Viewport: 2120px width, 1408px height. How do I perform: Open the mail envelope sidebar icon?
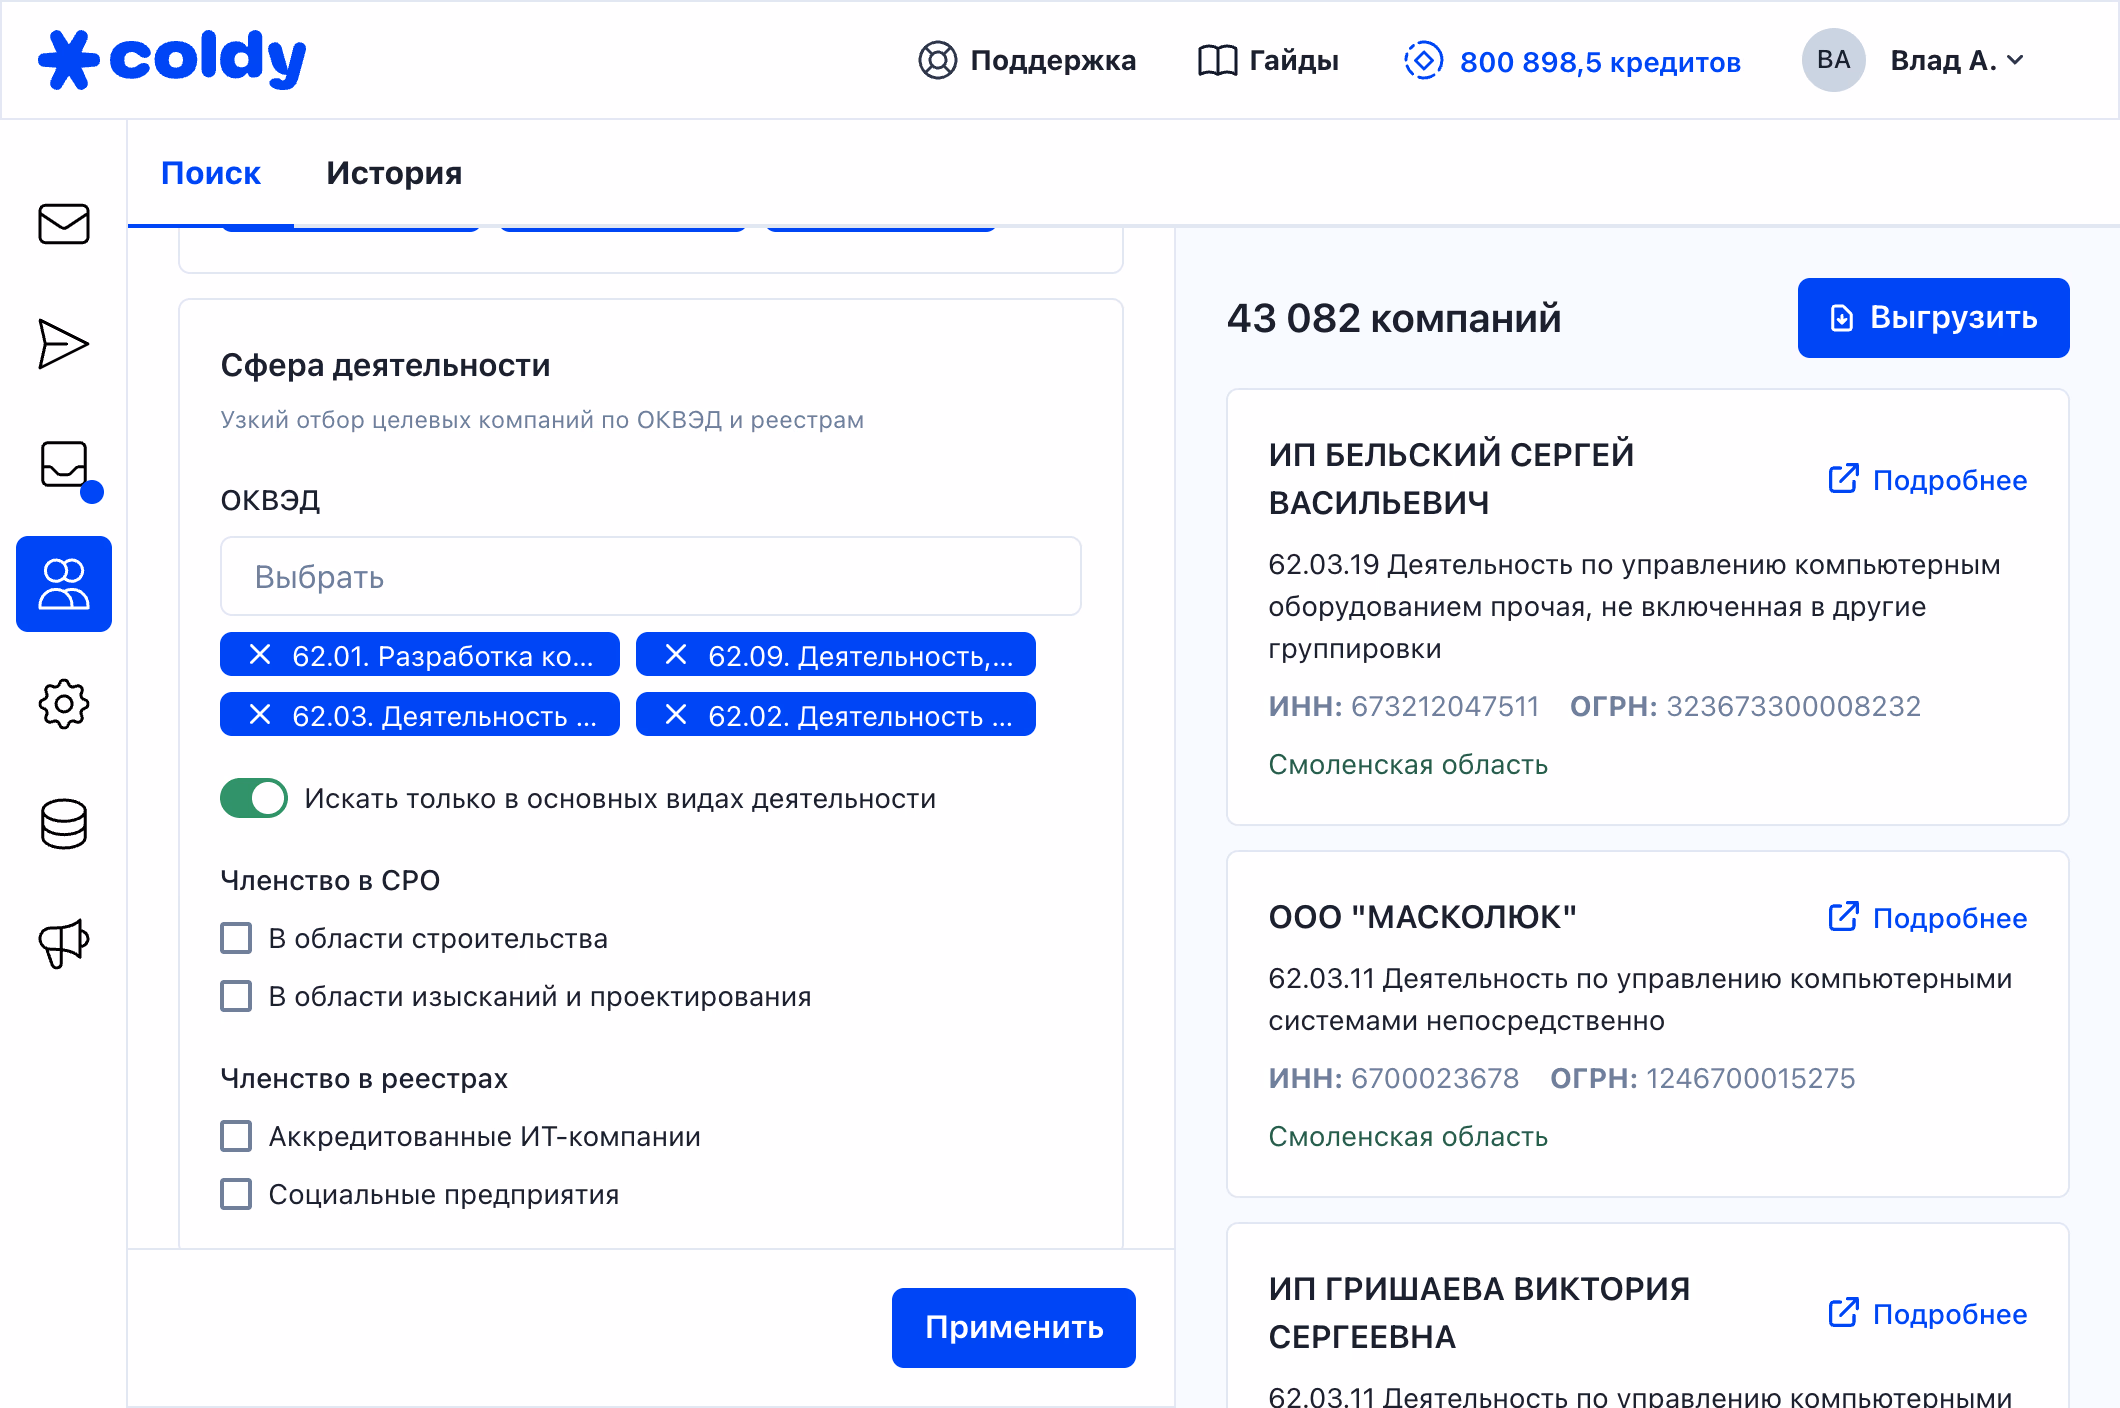pos(64,224)
